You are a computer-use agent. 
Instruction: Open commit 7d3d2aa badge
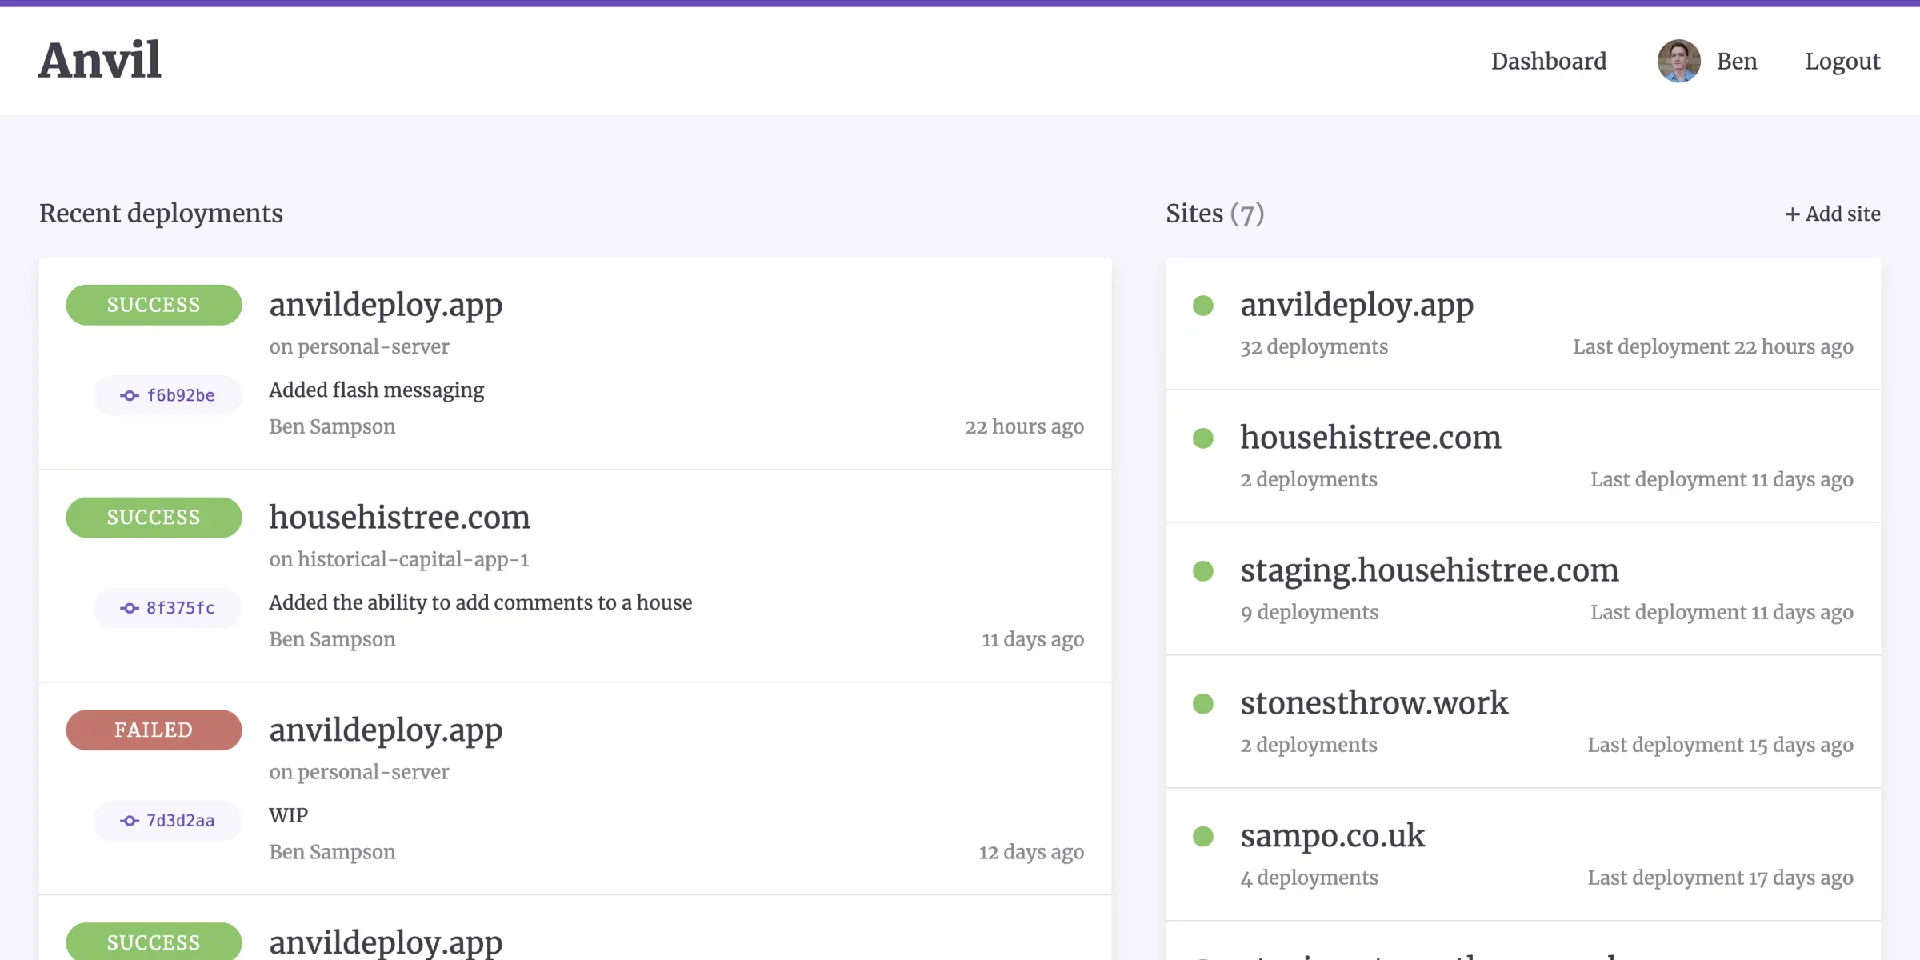(x=168, y=820)
